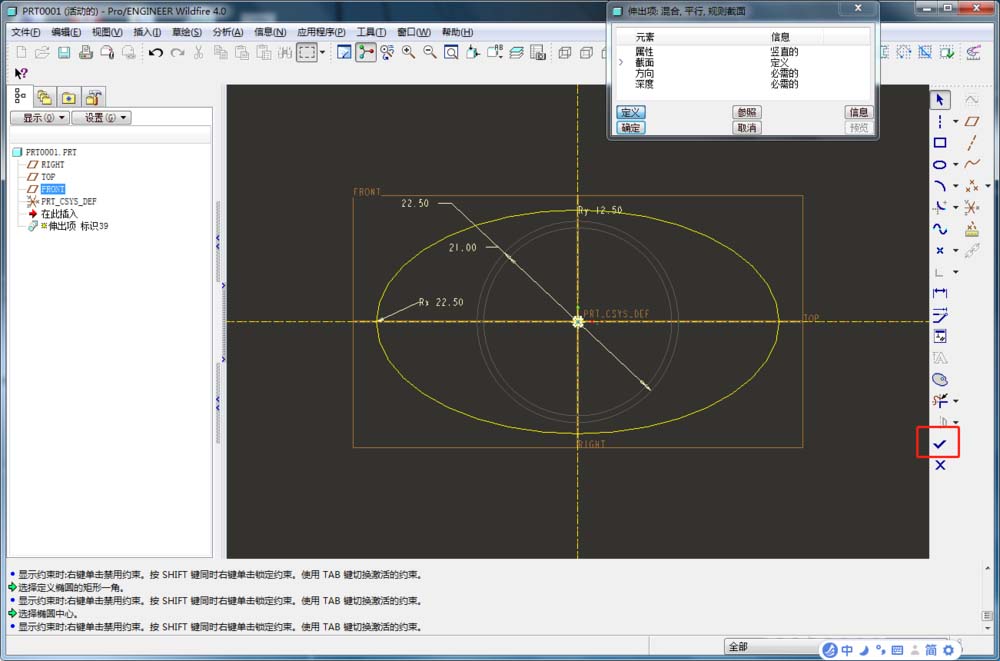Click the Context help pointer icon
The image size is (1000, 661).
[20, 73]
